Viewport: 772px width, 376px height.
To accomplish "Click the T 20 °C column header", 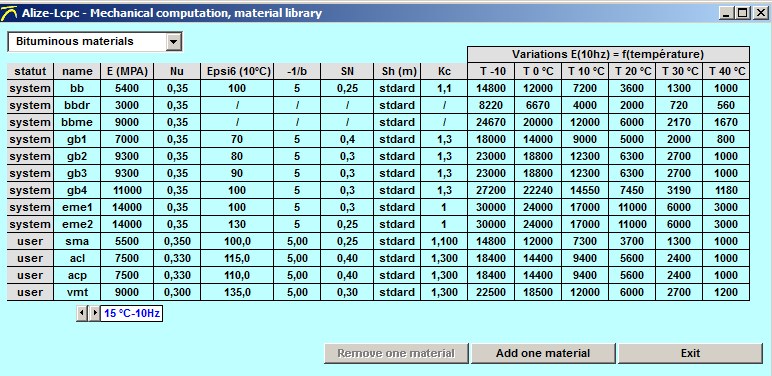I will click(633, 71).
